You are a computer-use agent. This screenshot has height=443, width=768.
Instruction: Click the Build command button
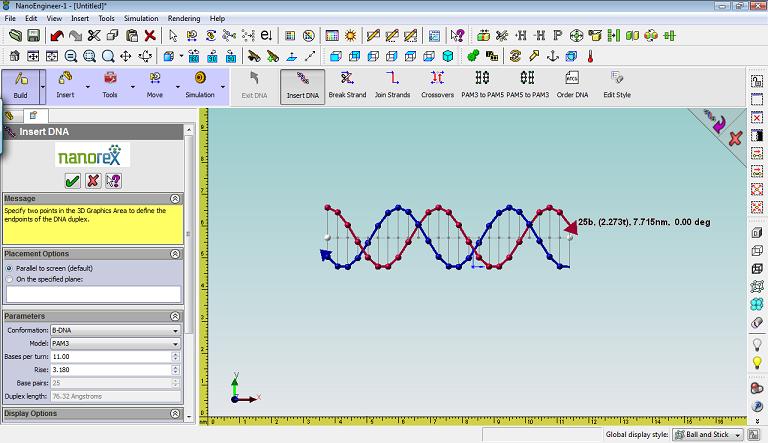pyautogui.click(x=21, y=84)
